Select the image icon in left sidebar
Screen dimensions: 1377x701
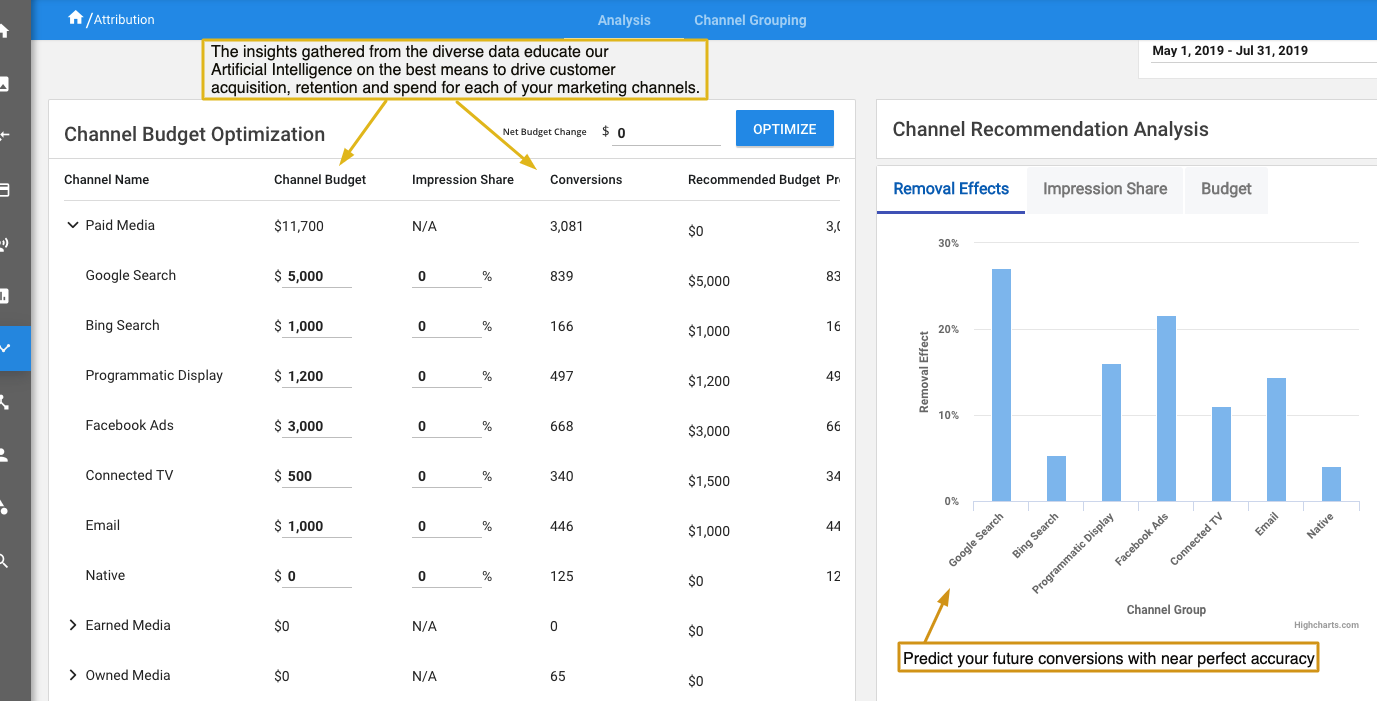5,84
